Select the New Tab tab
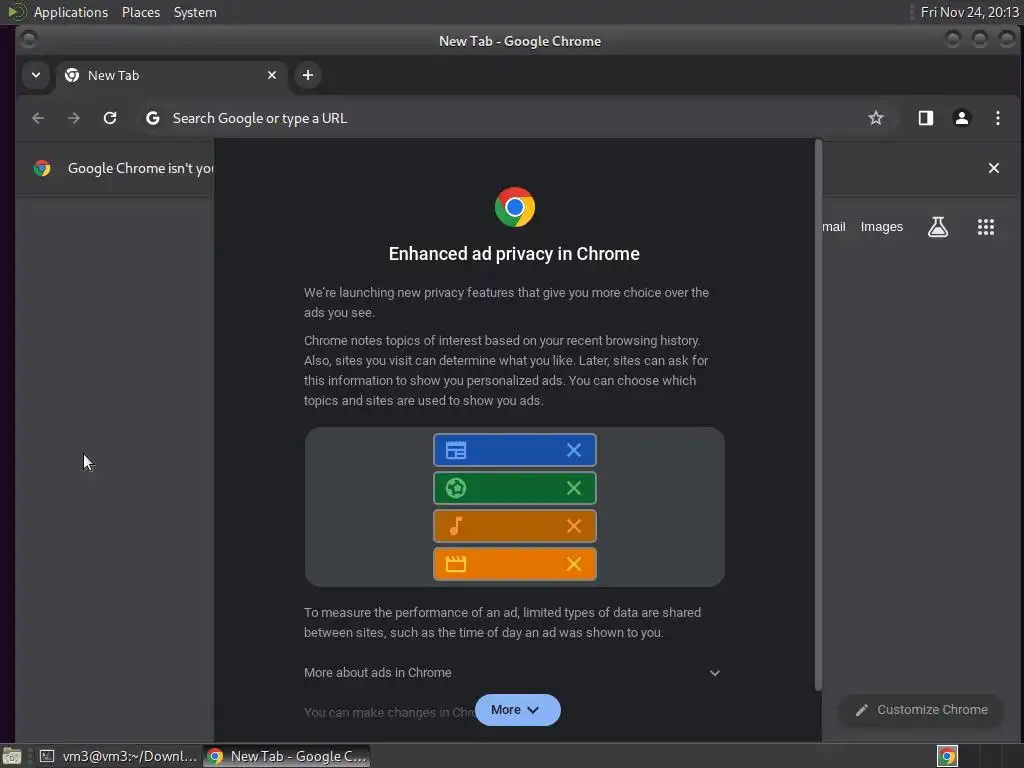 (x=170, y=75)
